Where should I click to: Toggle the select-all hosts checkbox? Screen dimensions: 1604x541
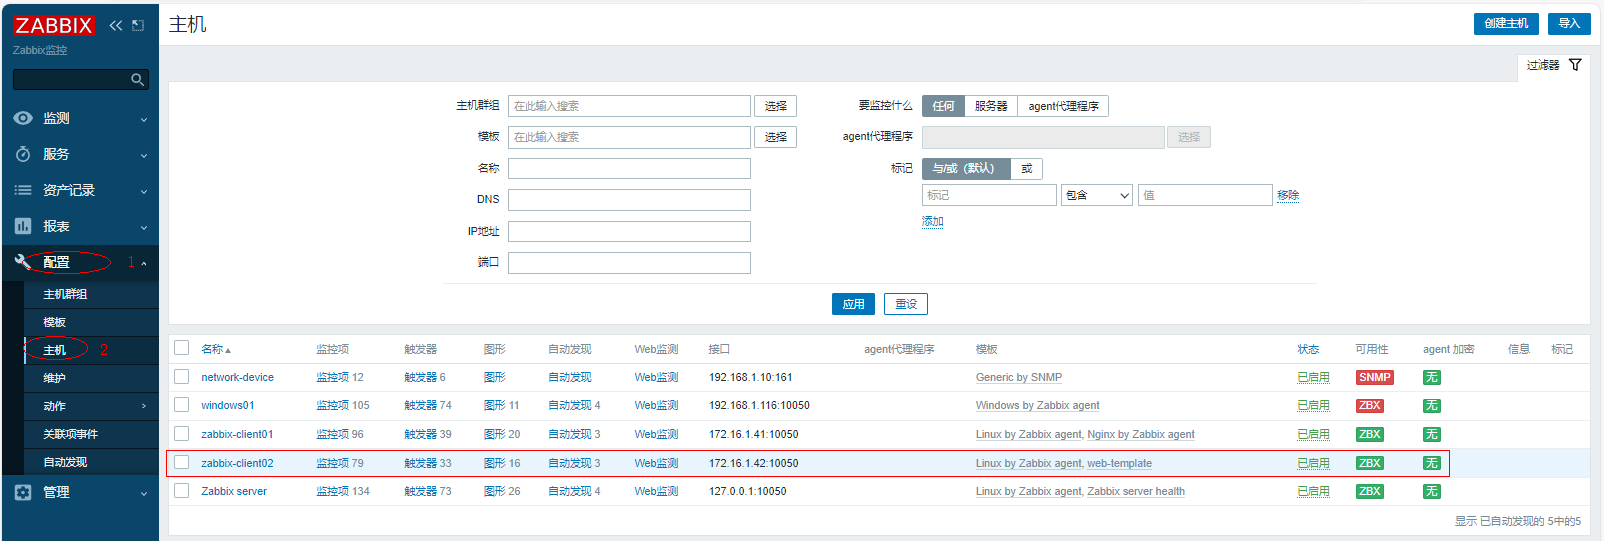coord(182,348)
